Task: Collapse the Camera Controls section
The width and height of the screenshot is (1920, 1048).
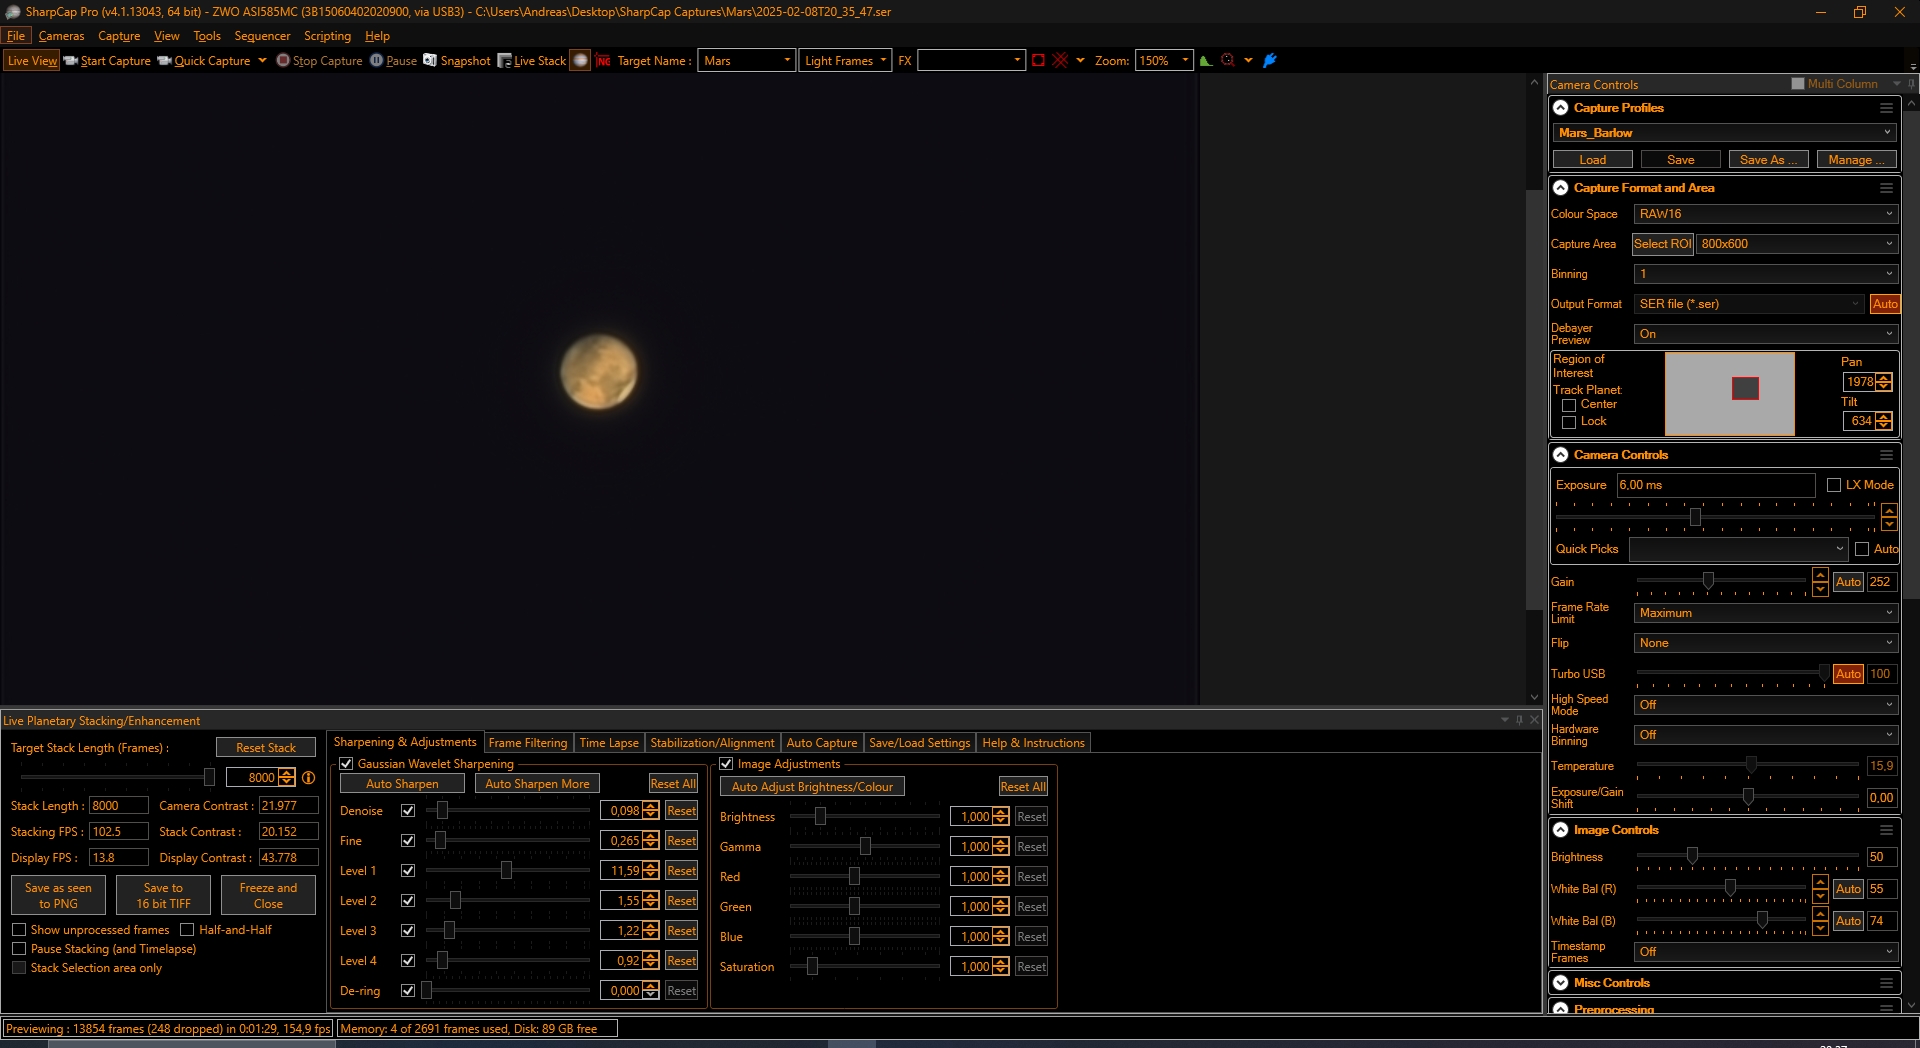Action: [x=1561, y=455]
